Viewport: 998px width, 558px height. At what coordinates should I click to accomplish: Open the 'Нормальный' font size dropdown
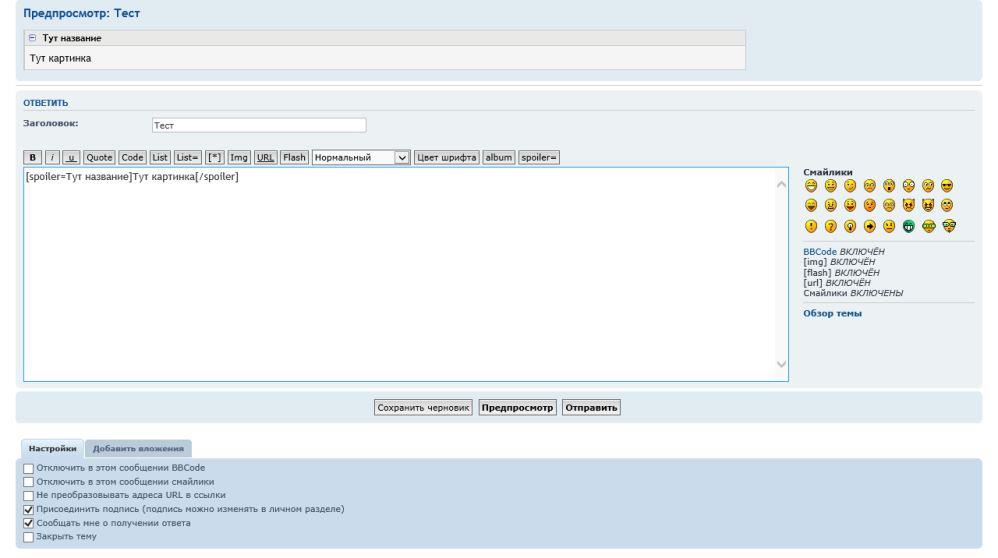pos(361,157)
